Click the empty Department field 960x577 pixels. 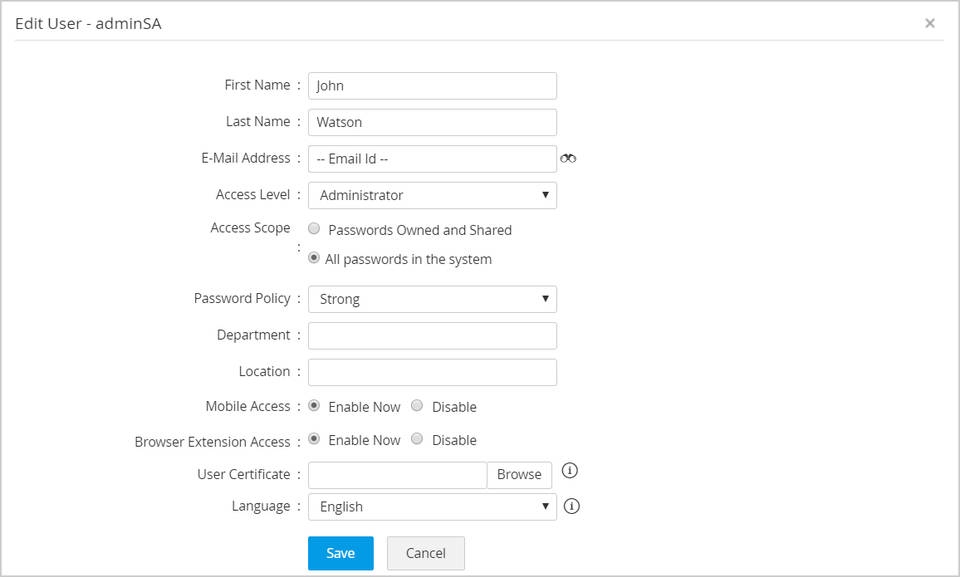coord(432,335)
